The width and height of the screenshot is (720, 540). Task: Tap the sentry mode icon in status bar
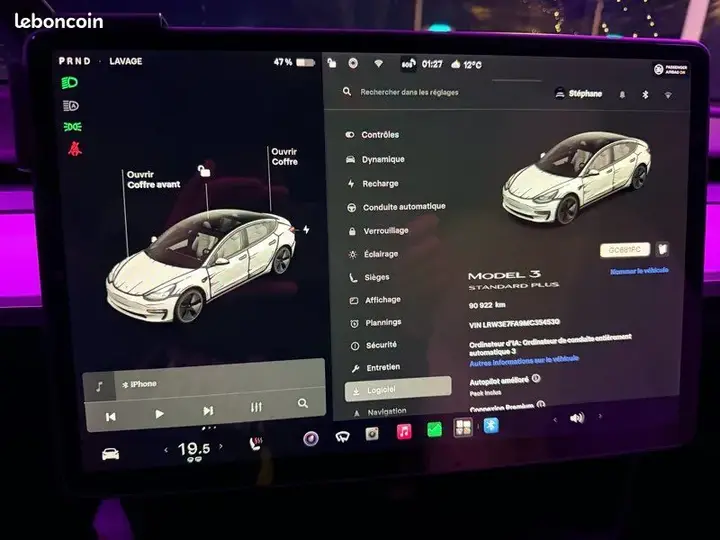(x=353, y=63)
